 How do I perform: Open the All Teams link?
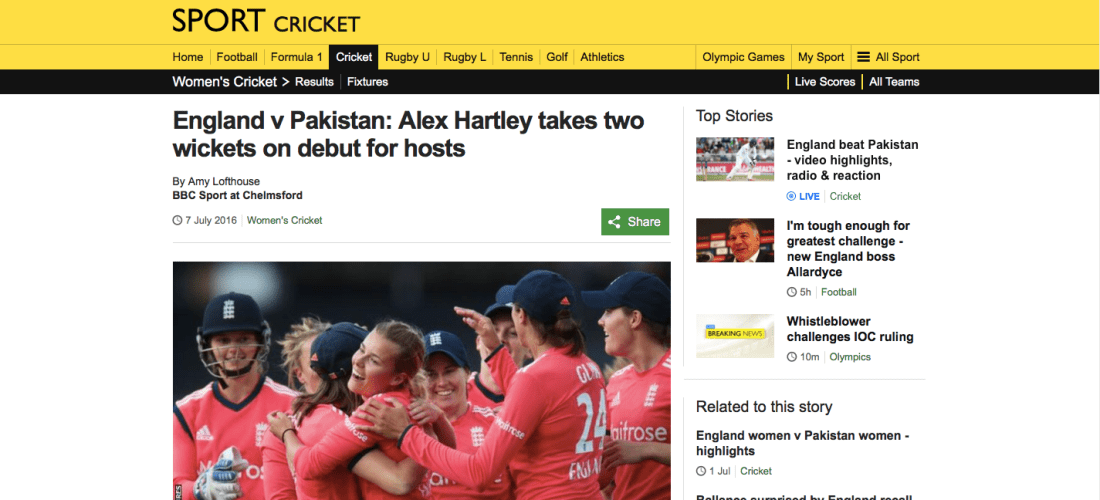pos(894,82)
